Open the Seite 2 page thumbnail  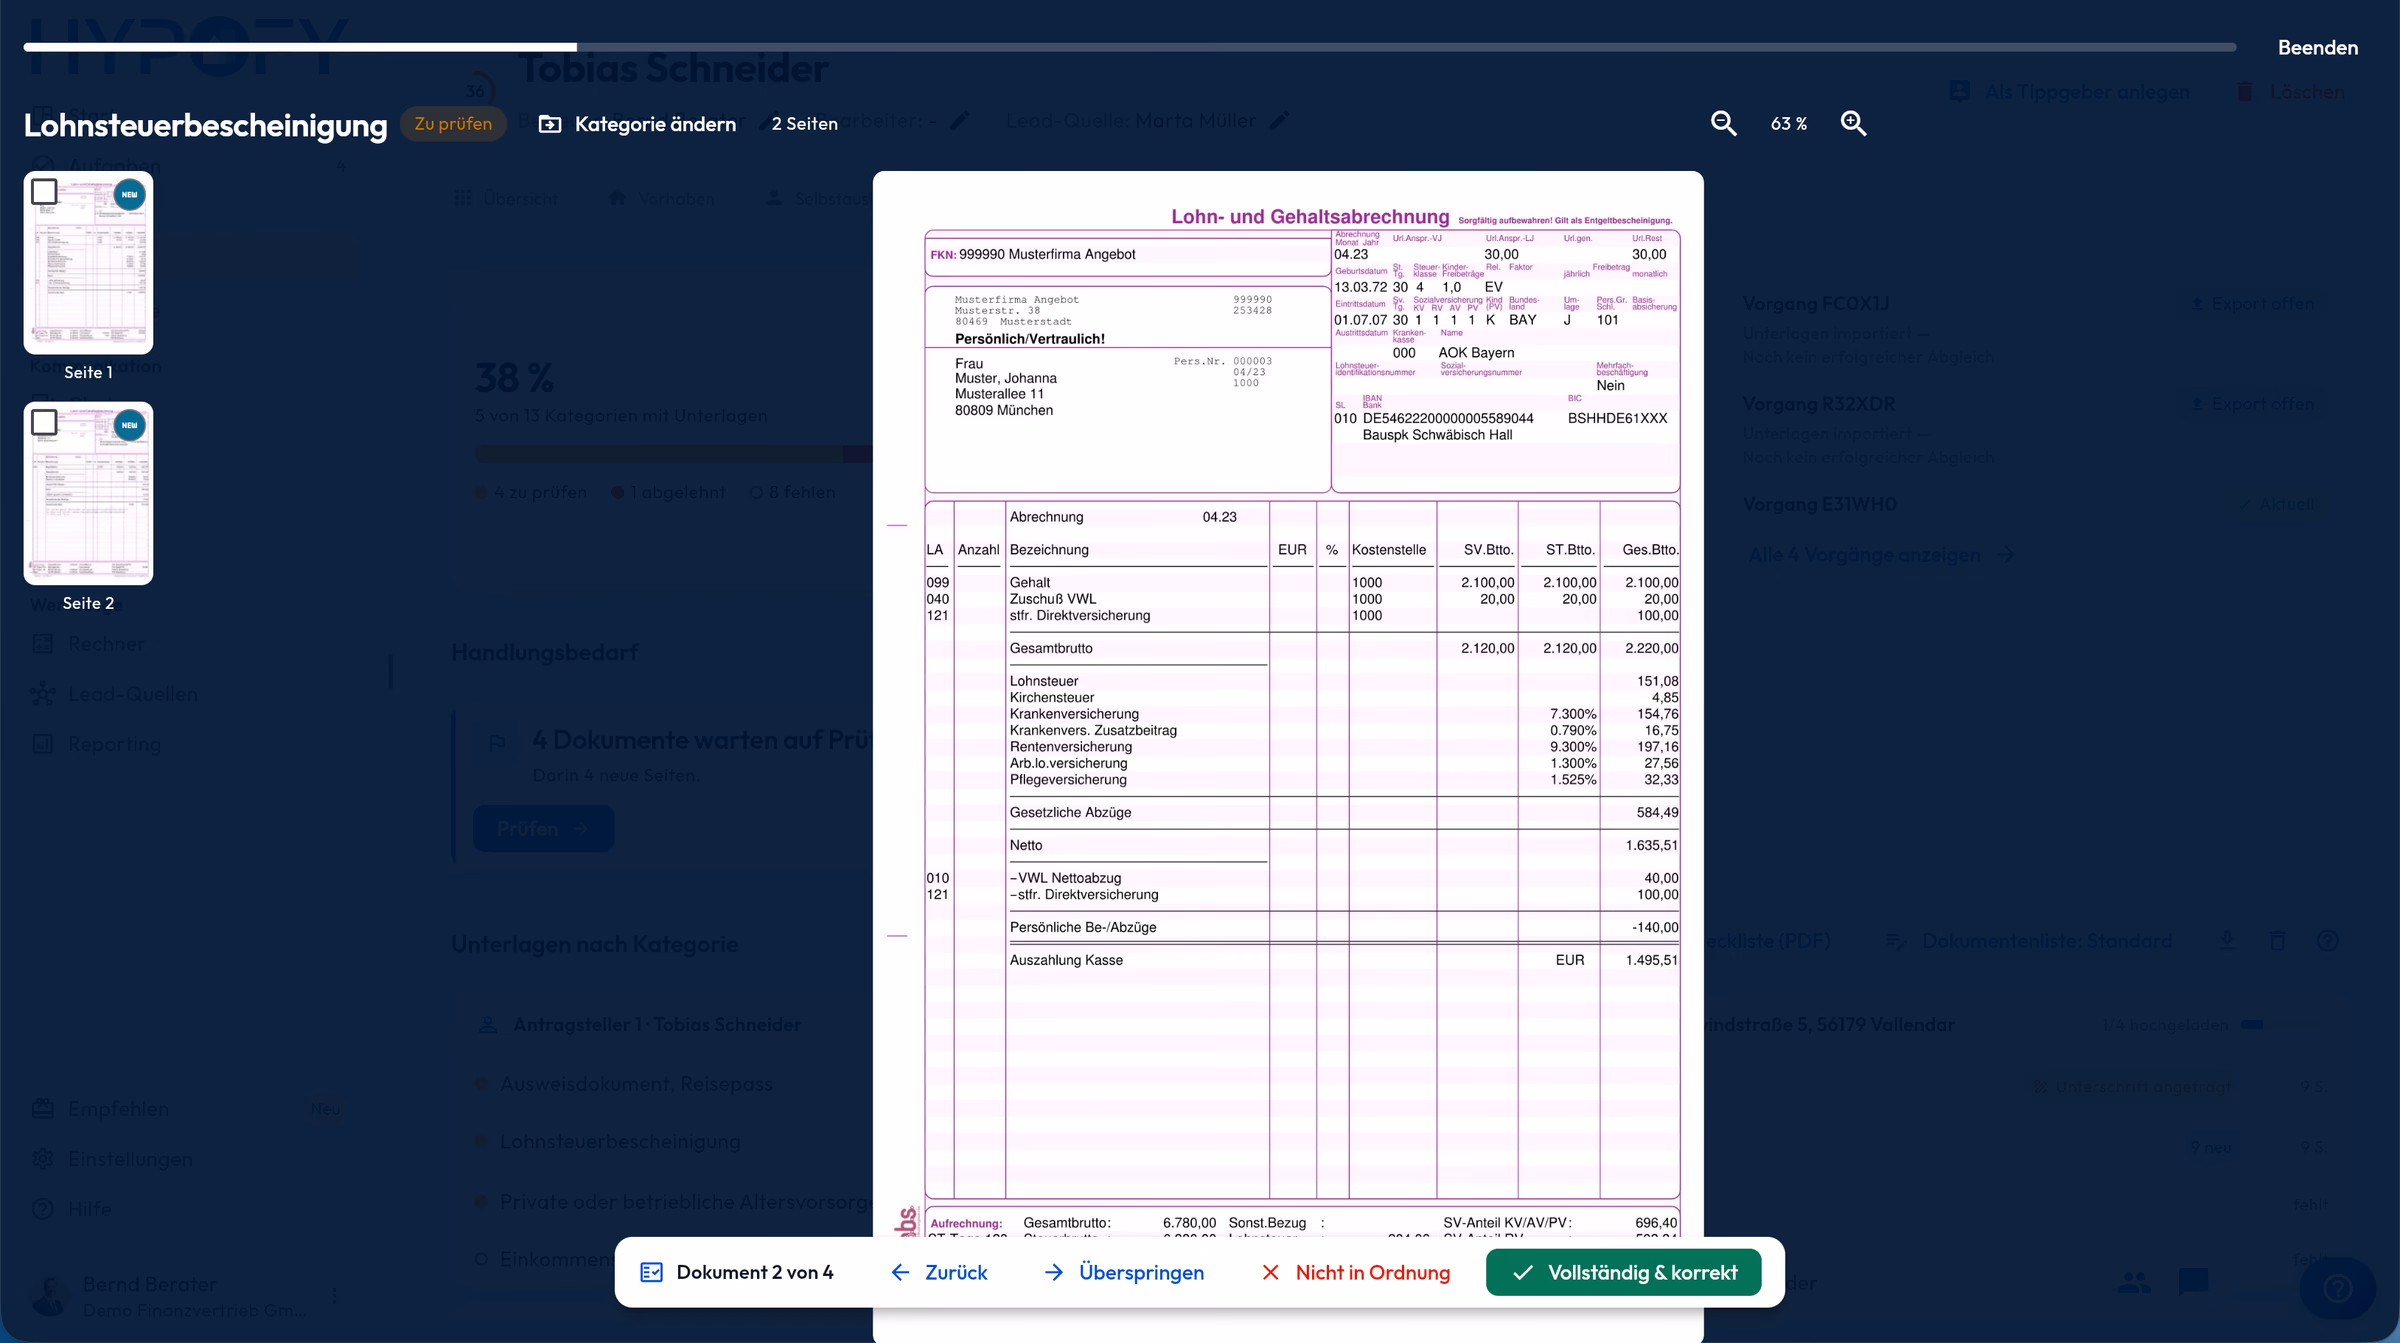[x=88, y=493]
